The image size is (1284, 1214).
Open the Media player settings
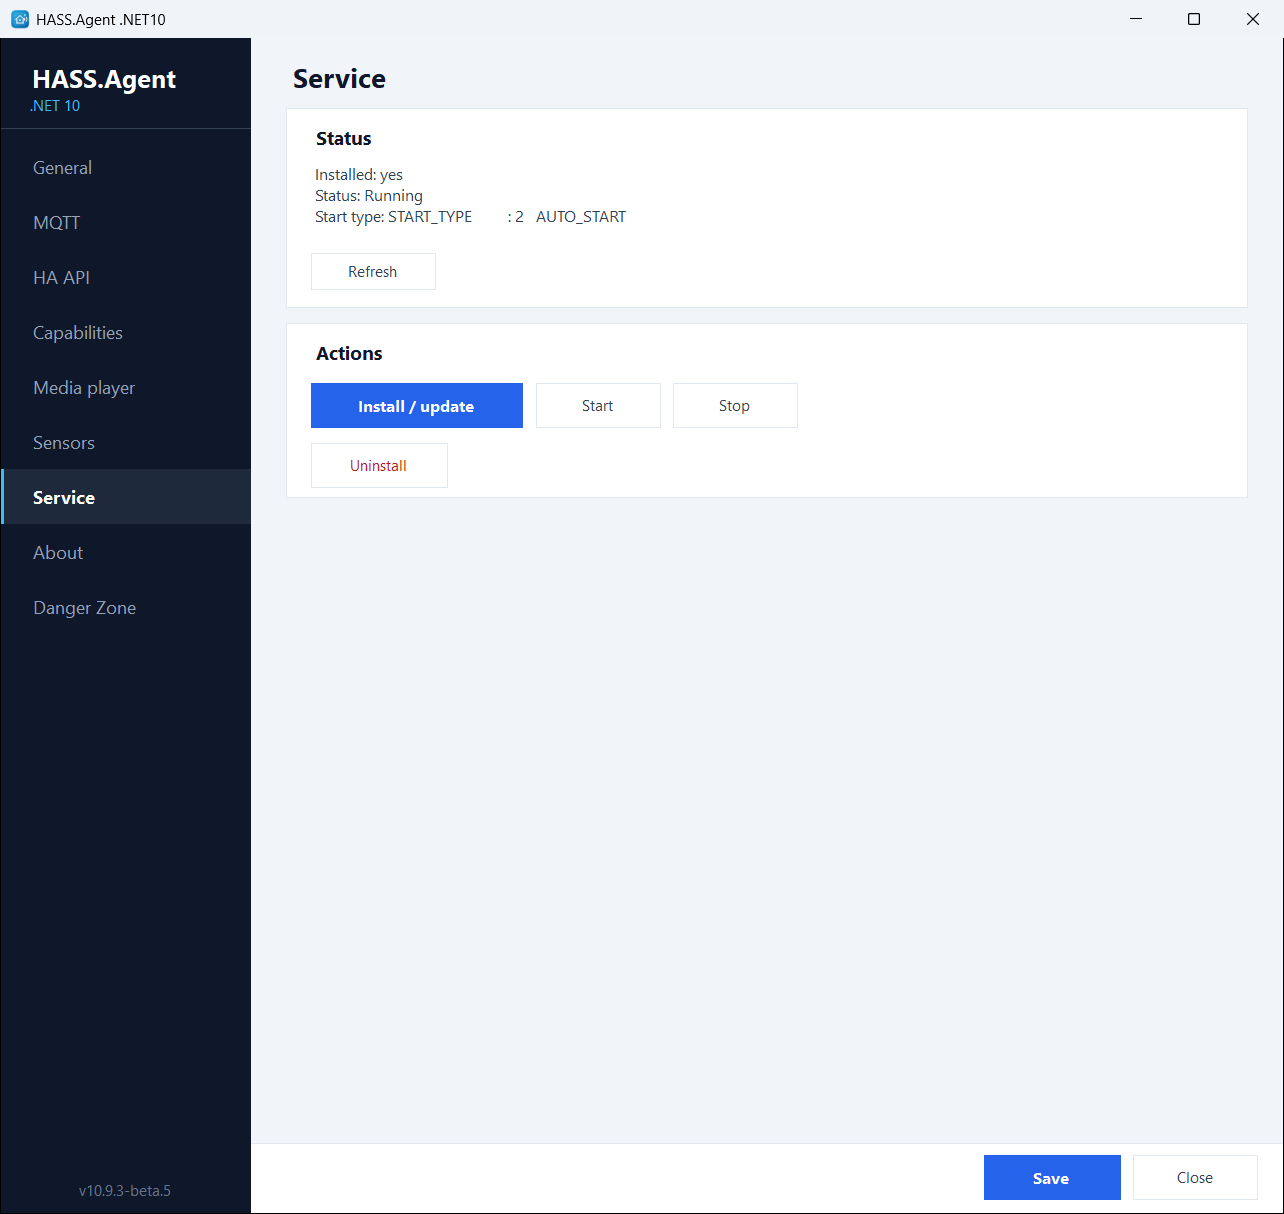point(126,388)
